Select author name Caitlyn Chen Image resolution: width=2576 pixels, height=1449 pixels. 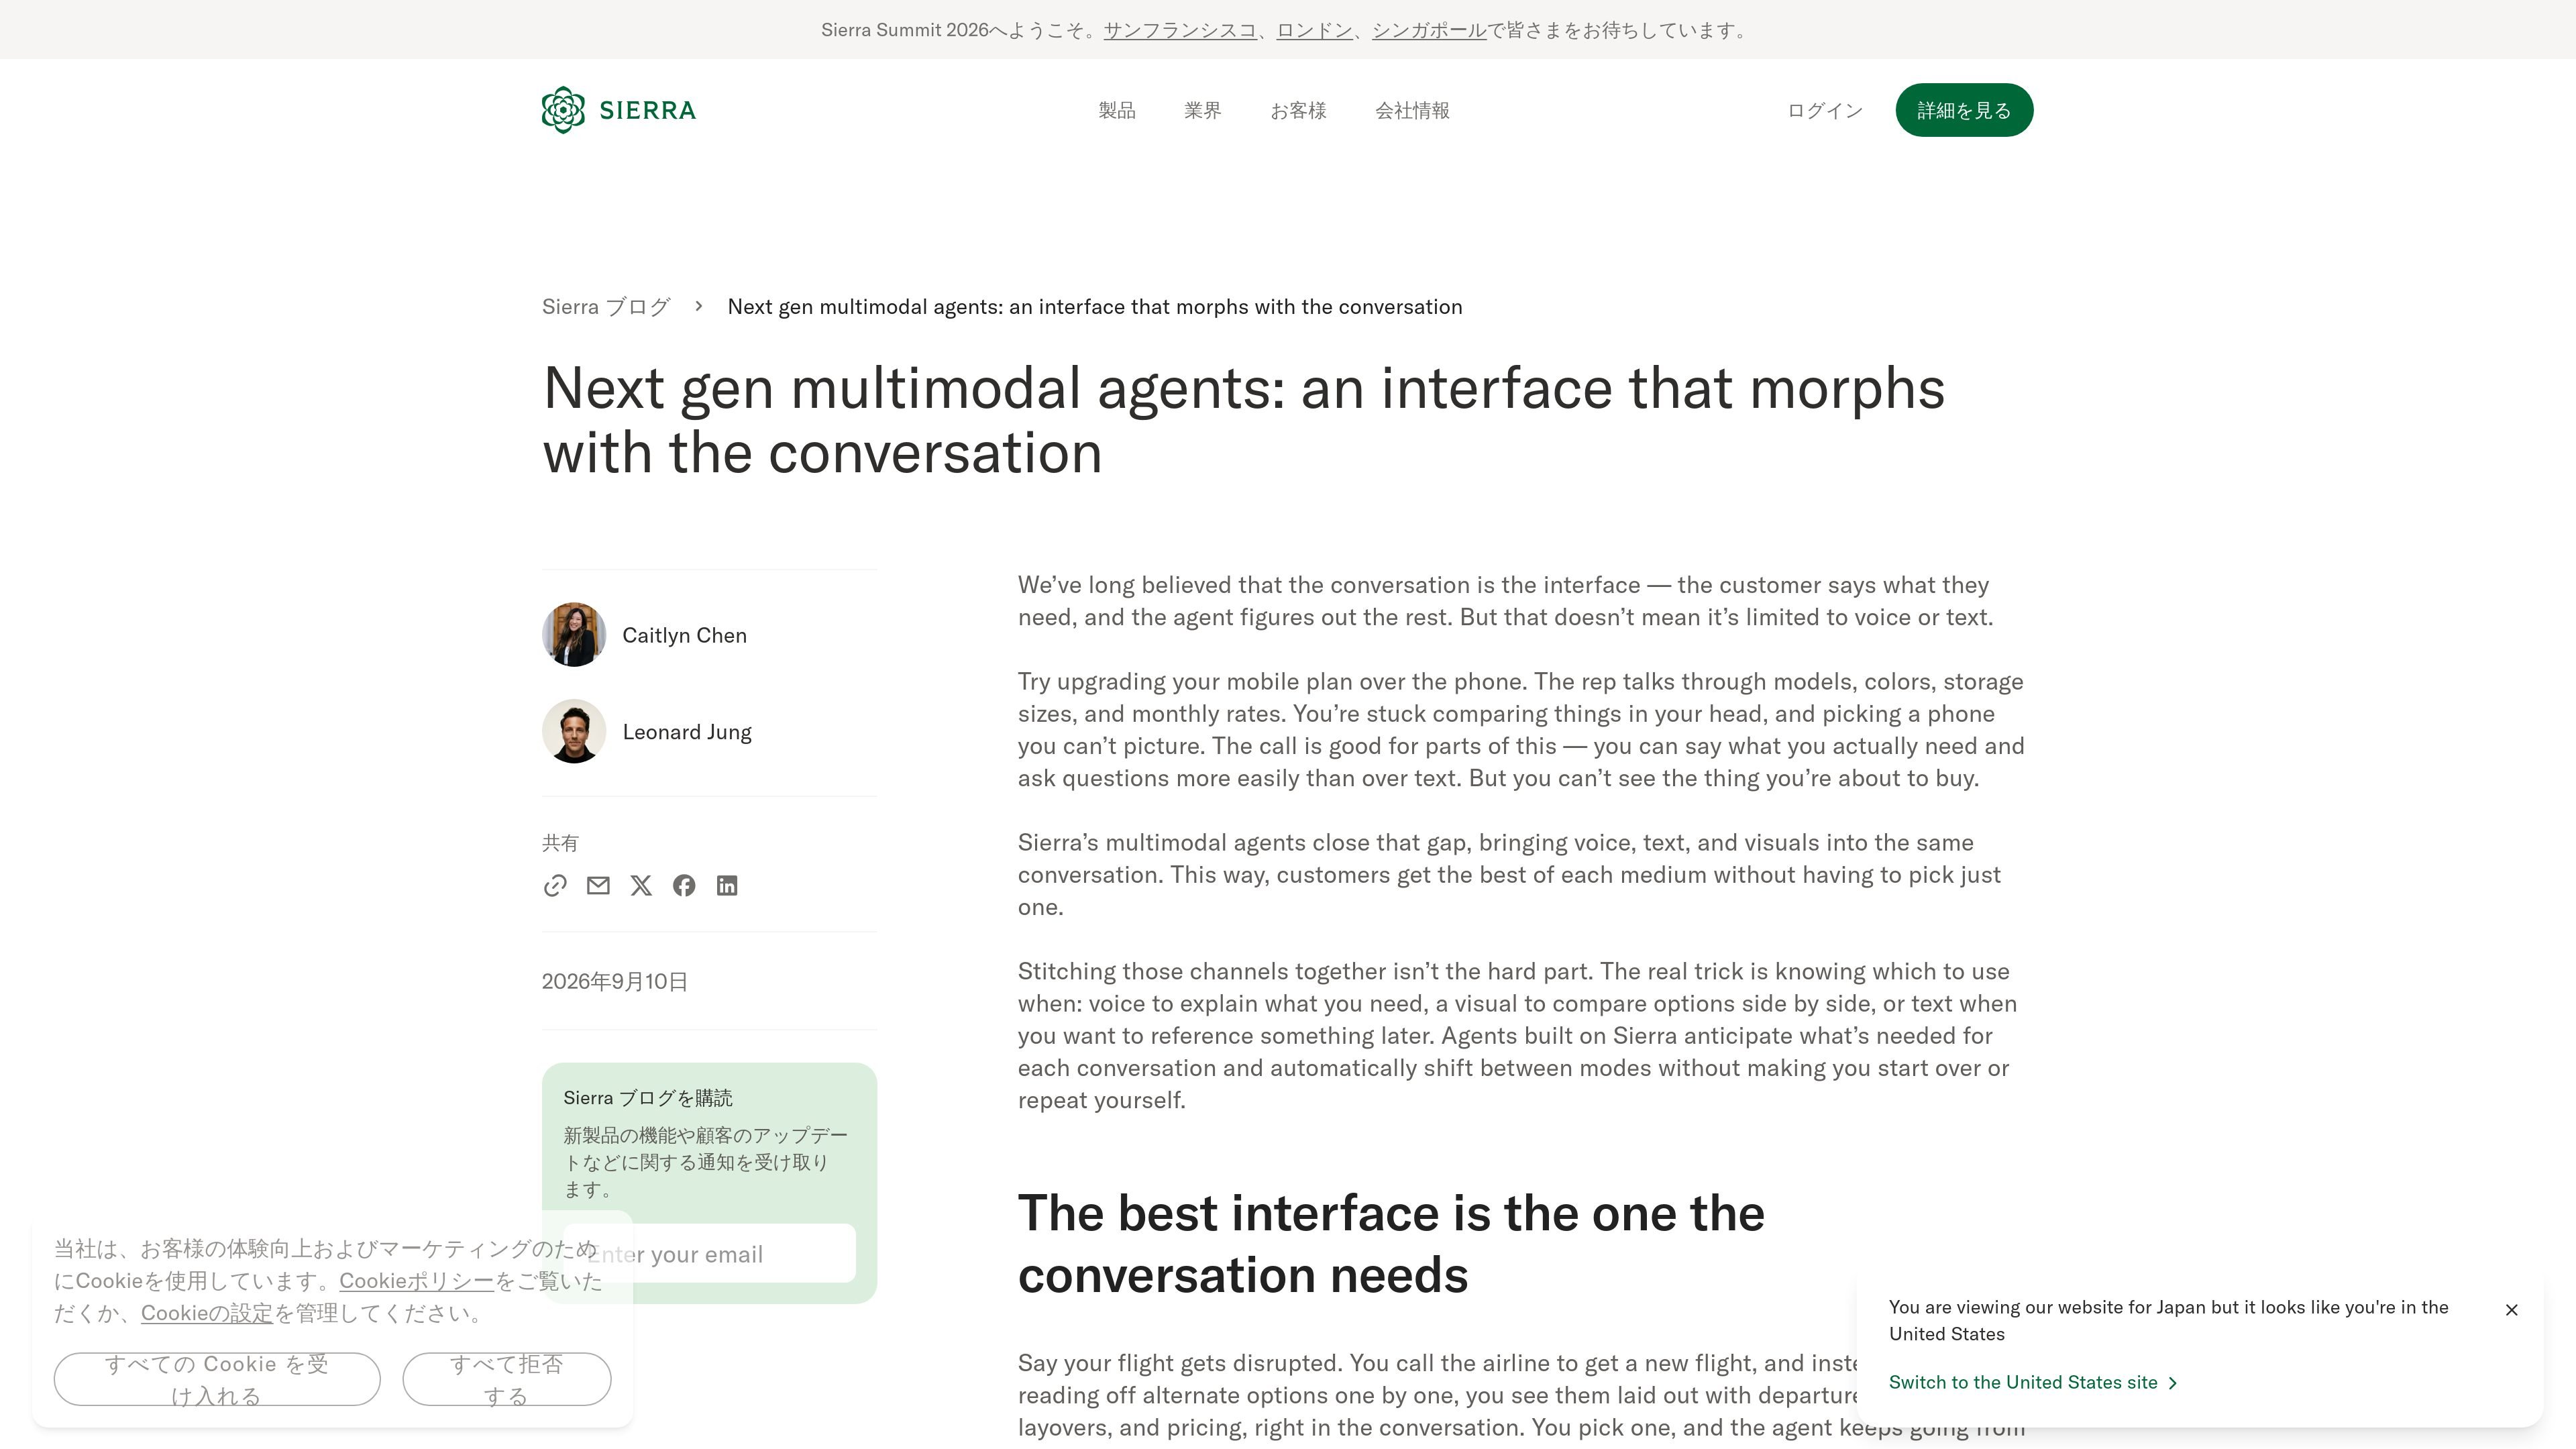pyautogui.click(x=685, y=635)
